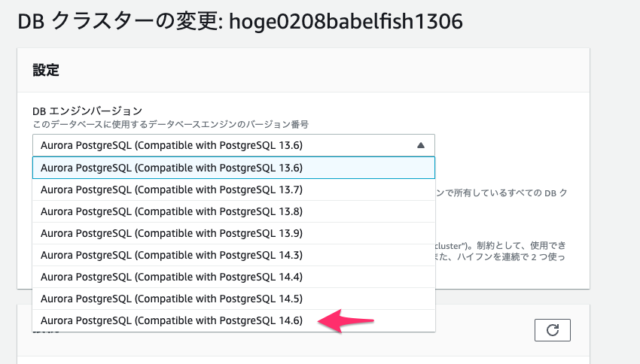Select Aurora PostgreSQL 13.7 option

233,190
